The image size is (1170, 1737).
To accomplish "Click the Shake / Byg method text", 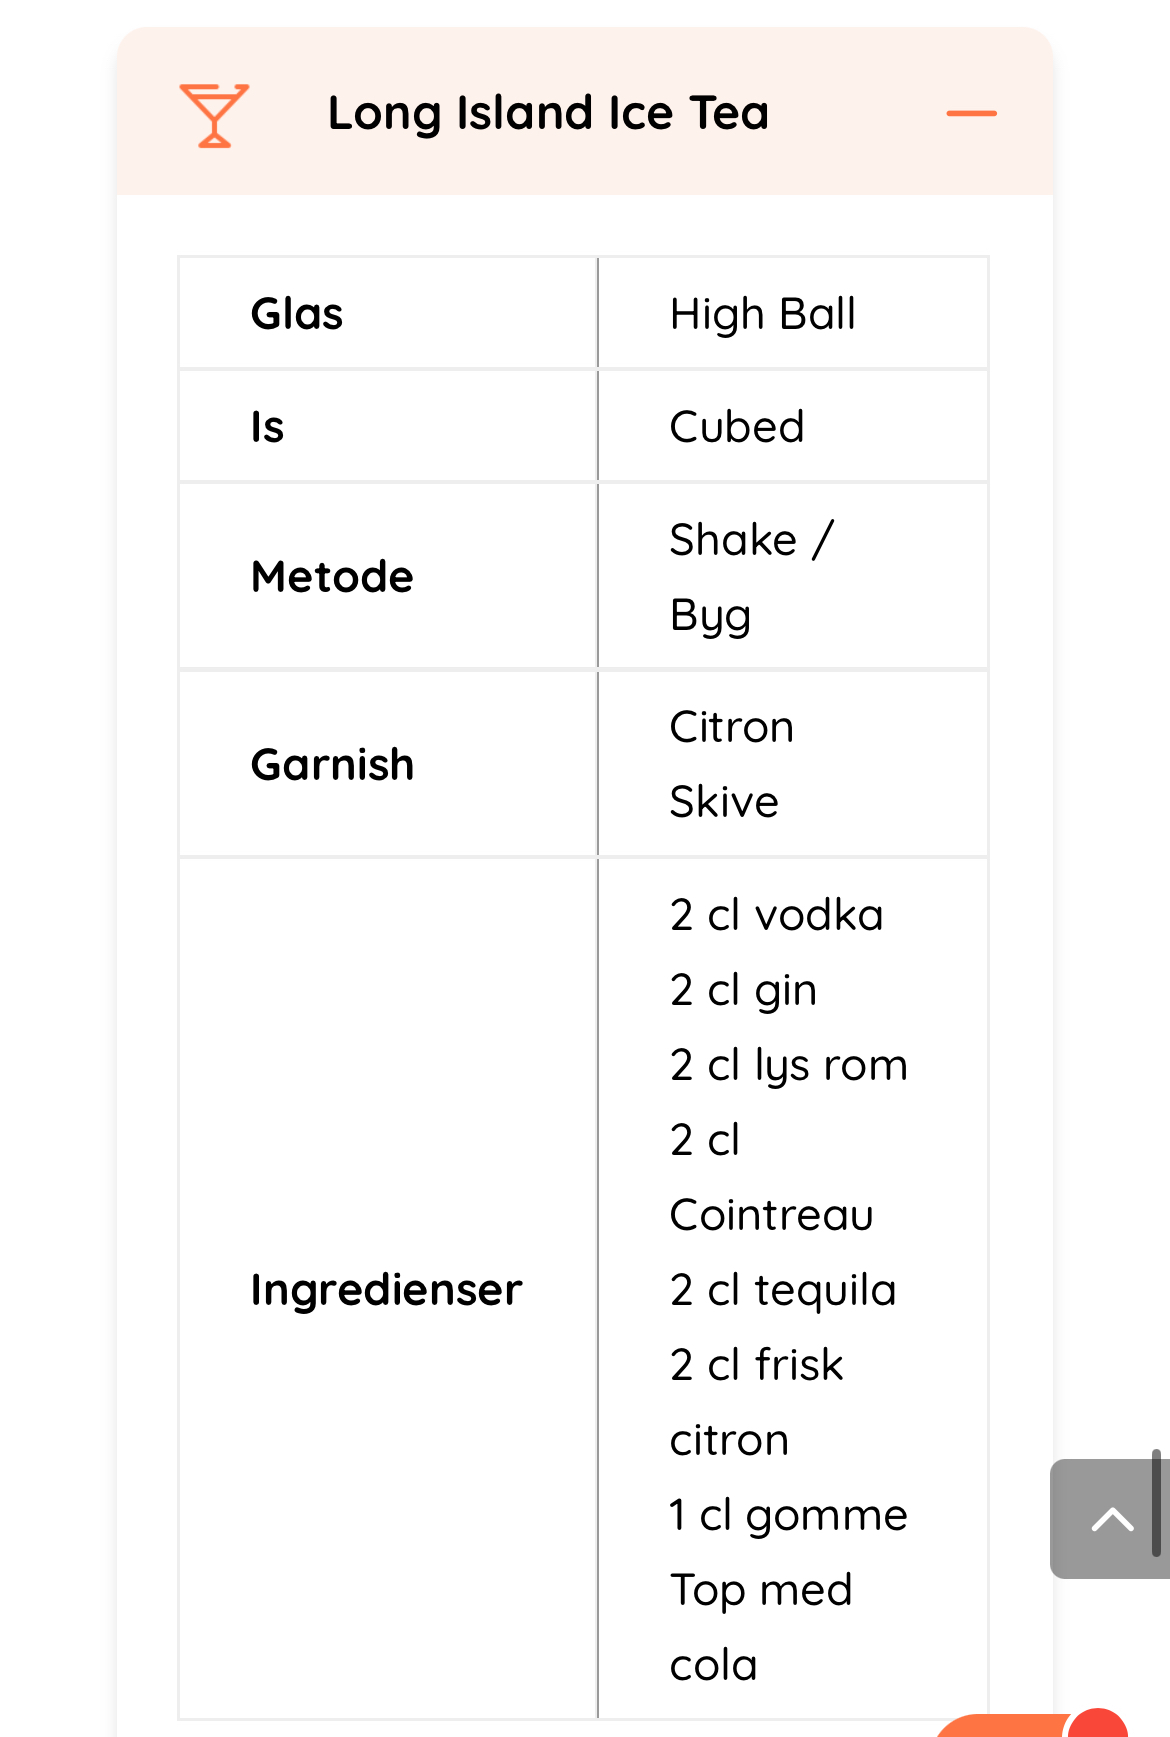I will (750, 577).
